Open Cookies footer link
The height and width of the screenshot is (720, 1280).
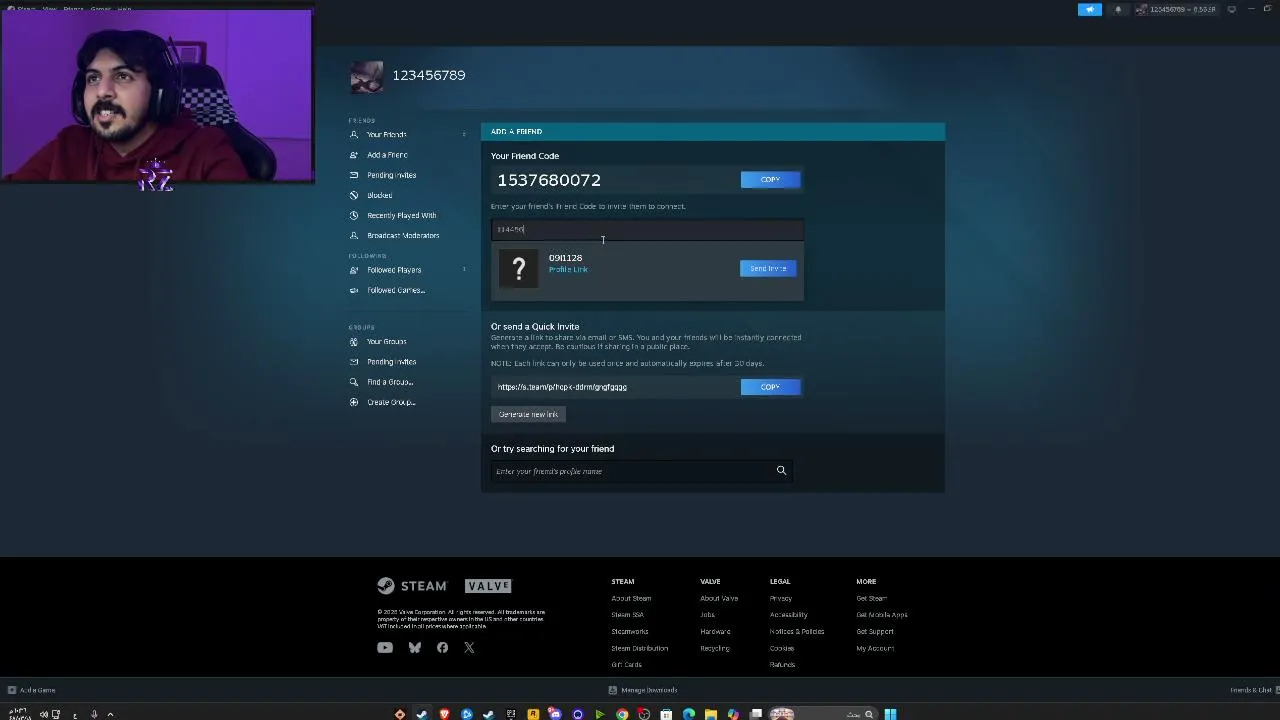click(x=782, y=648)
